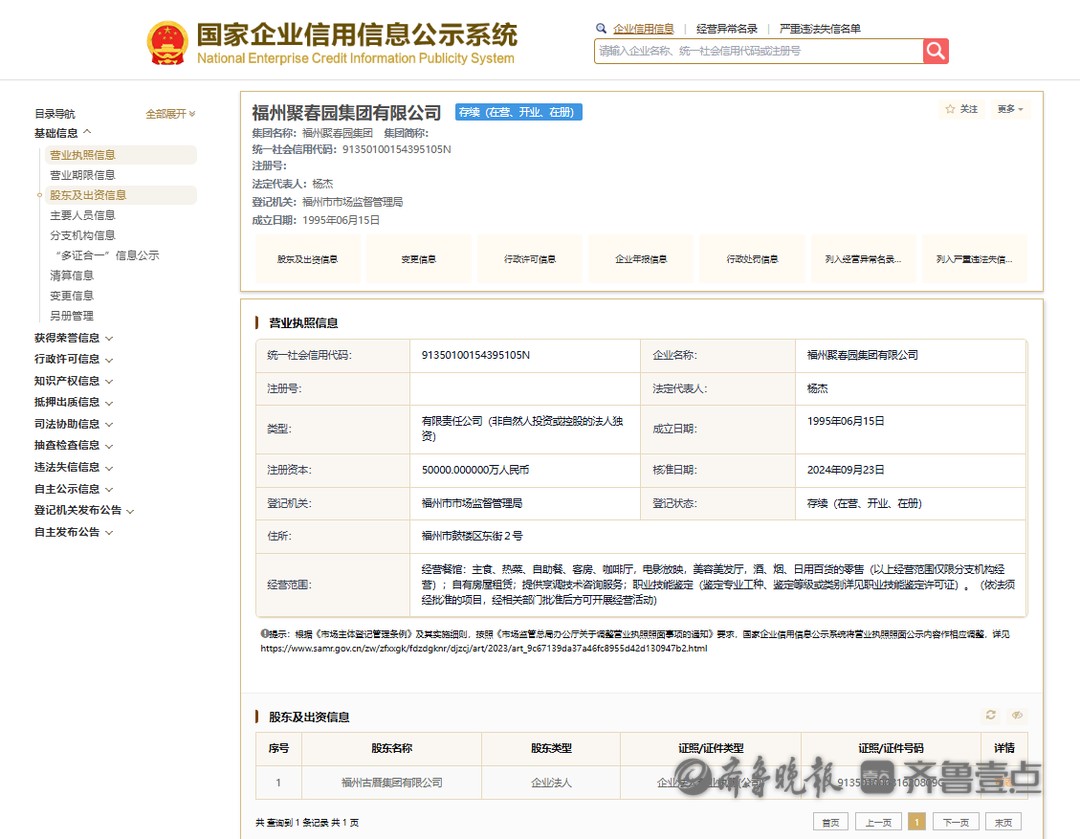Select 变更信息 in the sidebar
Image resolution: width=1080 pixels, height=839 pixels.
[x=72, y=296]
